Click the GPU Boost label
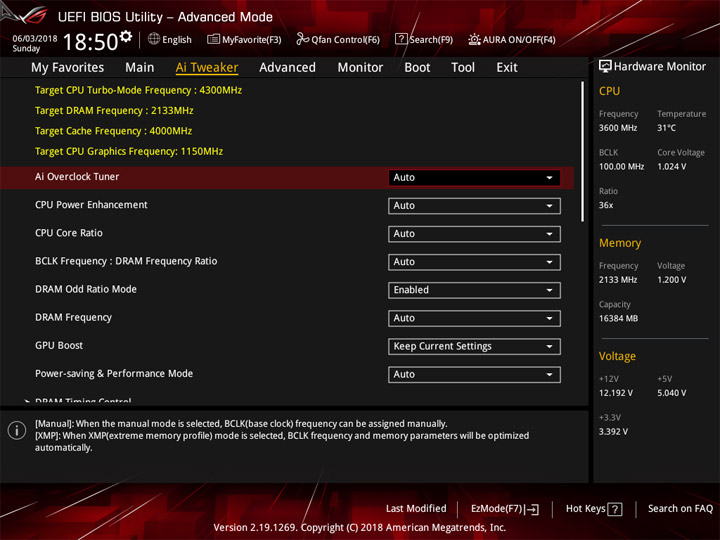This screenshot has height=540, width=720. 59,345
